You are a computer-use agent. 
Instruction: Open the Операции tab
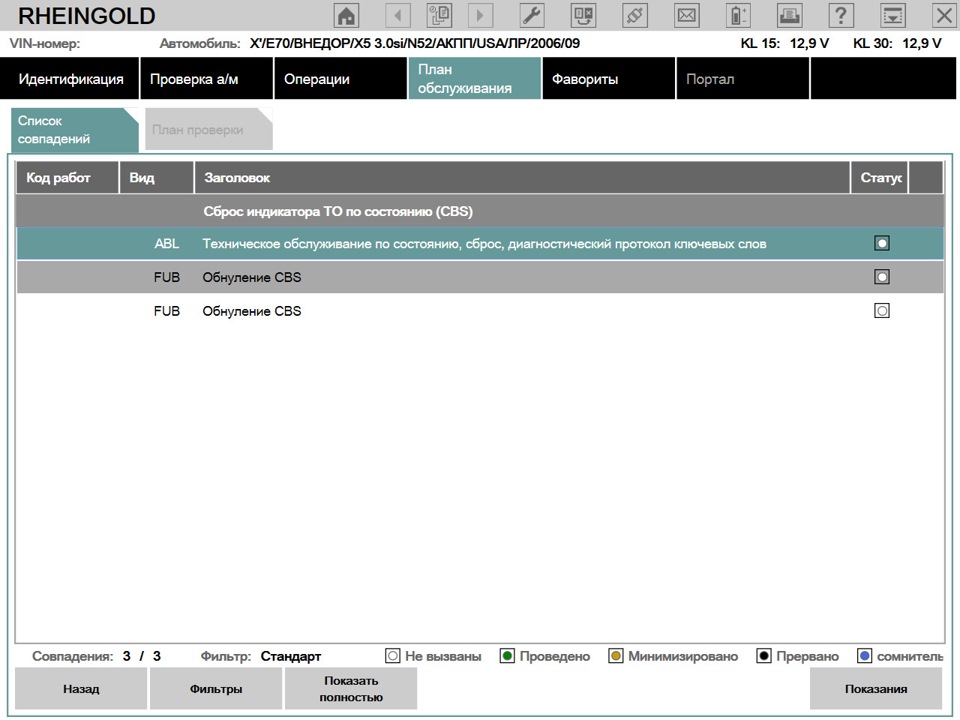[x=340, y=78]
